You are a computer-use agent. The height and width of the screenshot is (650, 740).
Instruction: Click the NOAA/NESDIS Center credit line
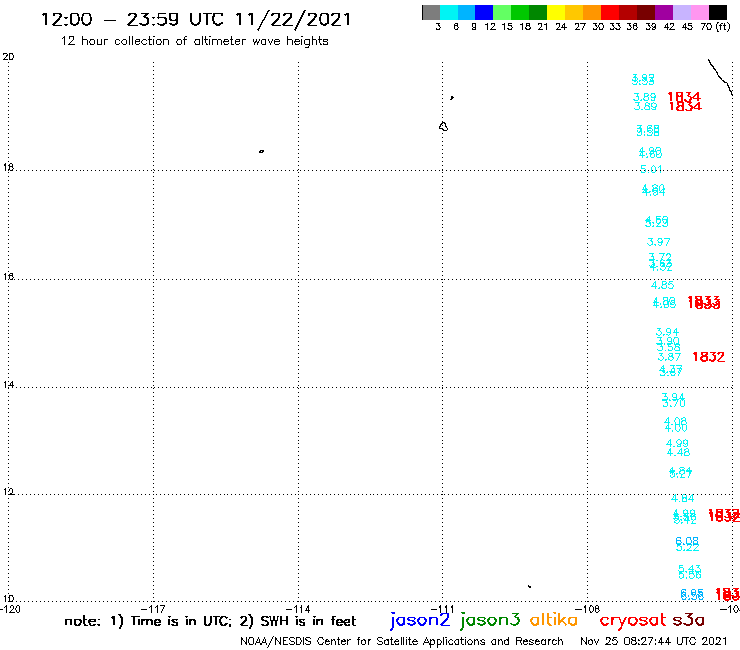click(x=402, y=641)
